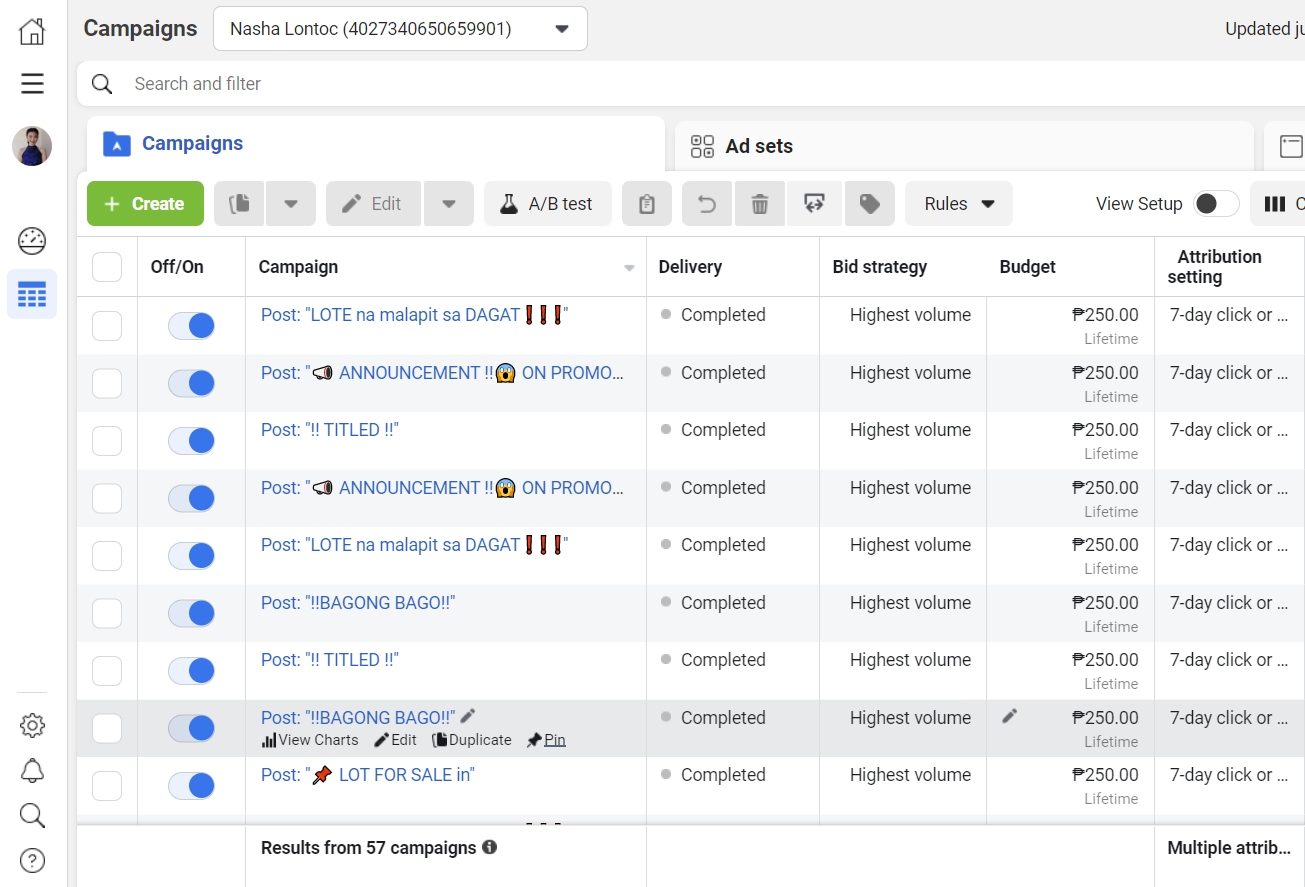Expand the Edit options dropdown arrow
This screenshot has height=887, width=1305.
click(449, 204)
